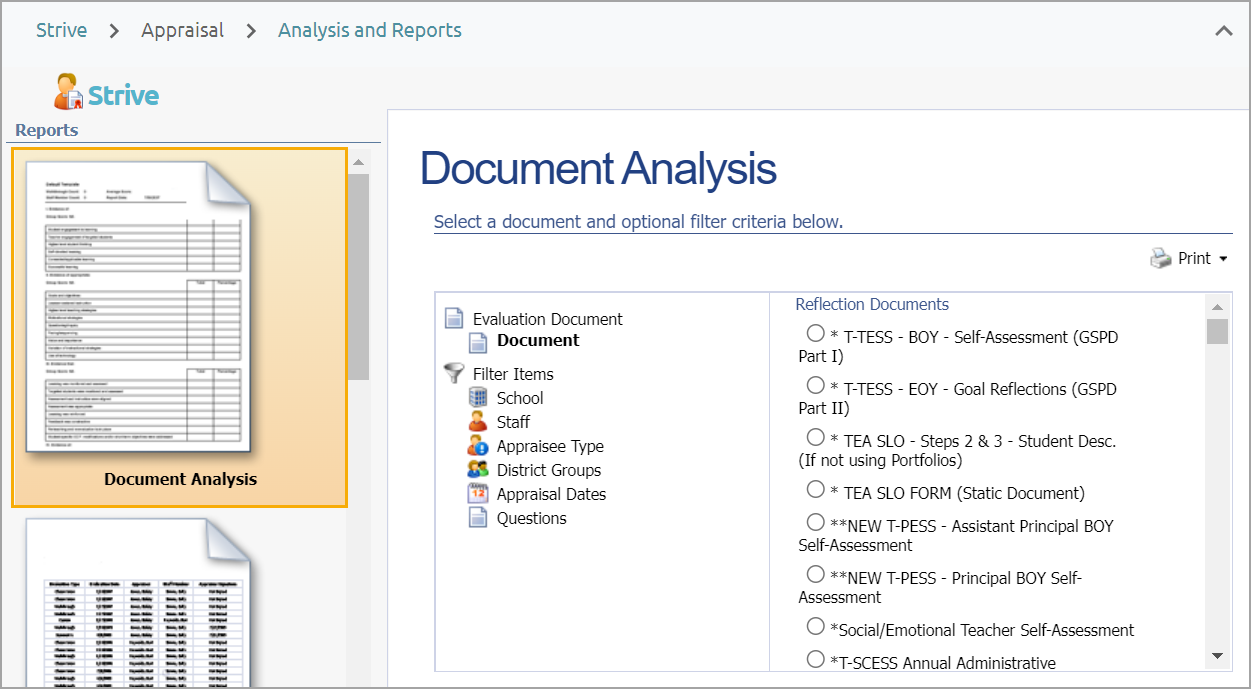Select TEA SLO Steps 2 & 3 radio button
This screenshot has height=689, width=1251.
click(815, 438)
